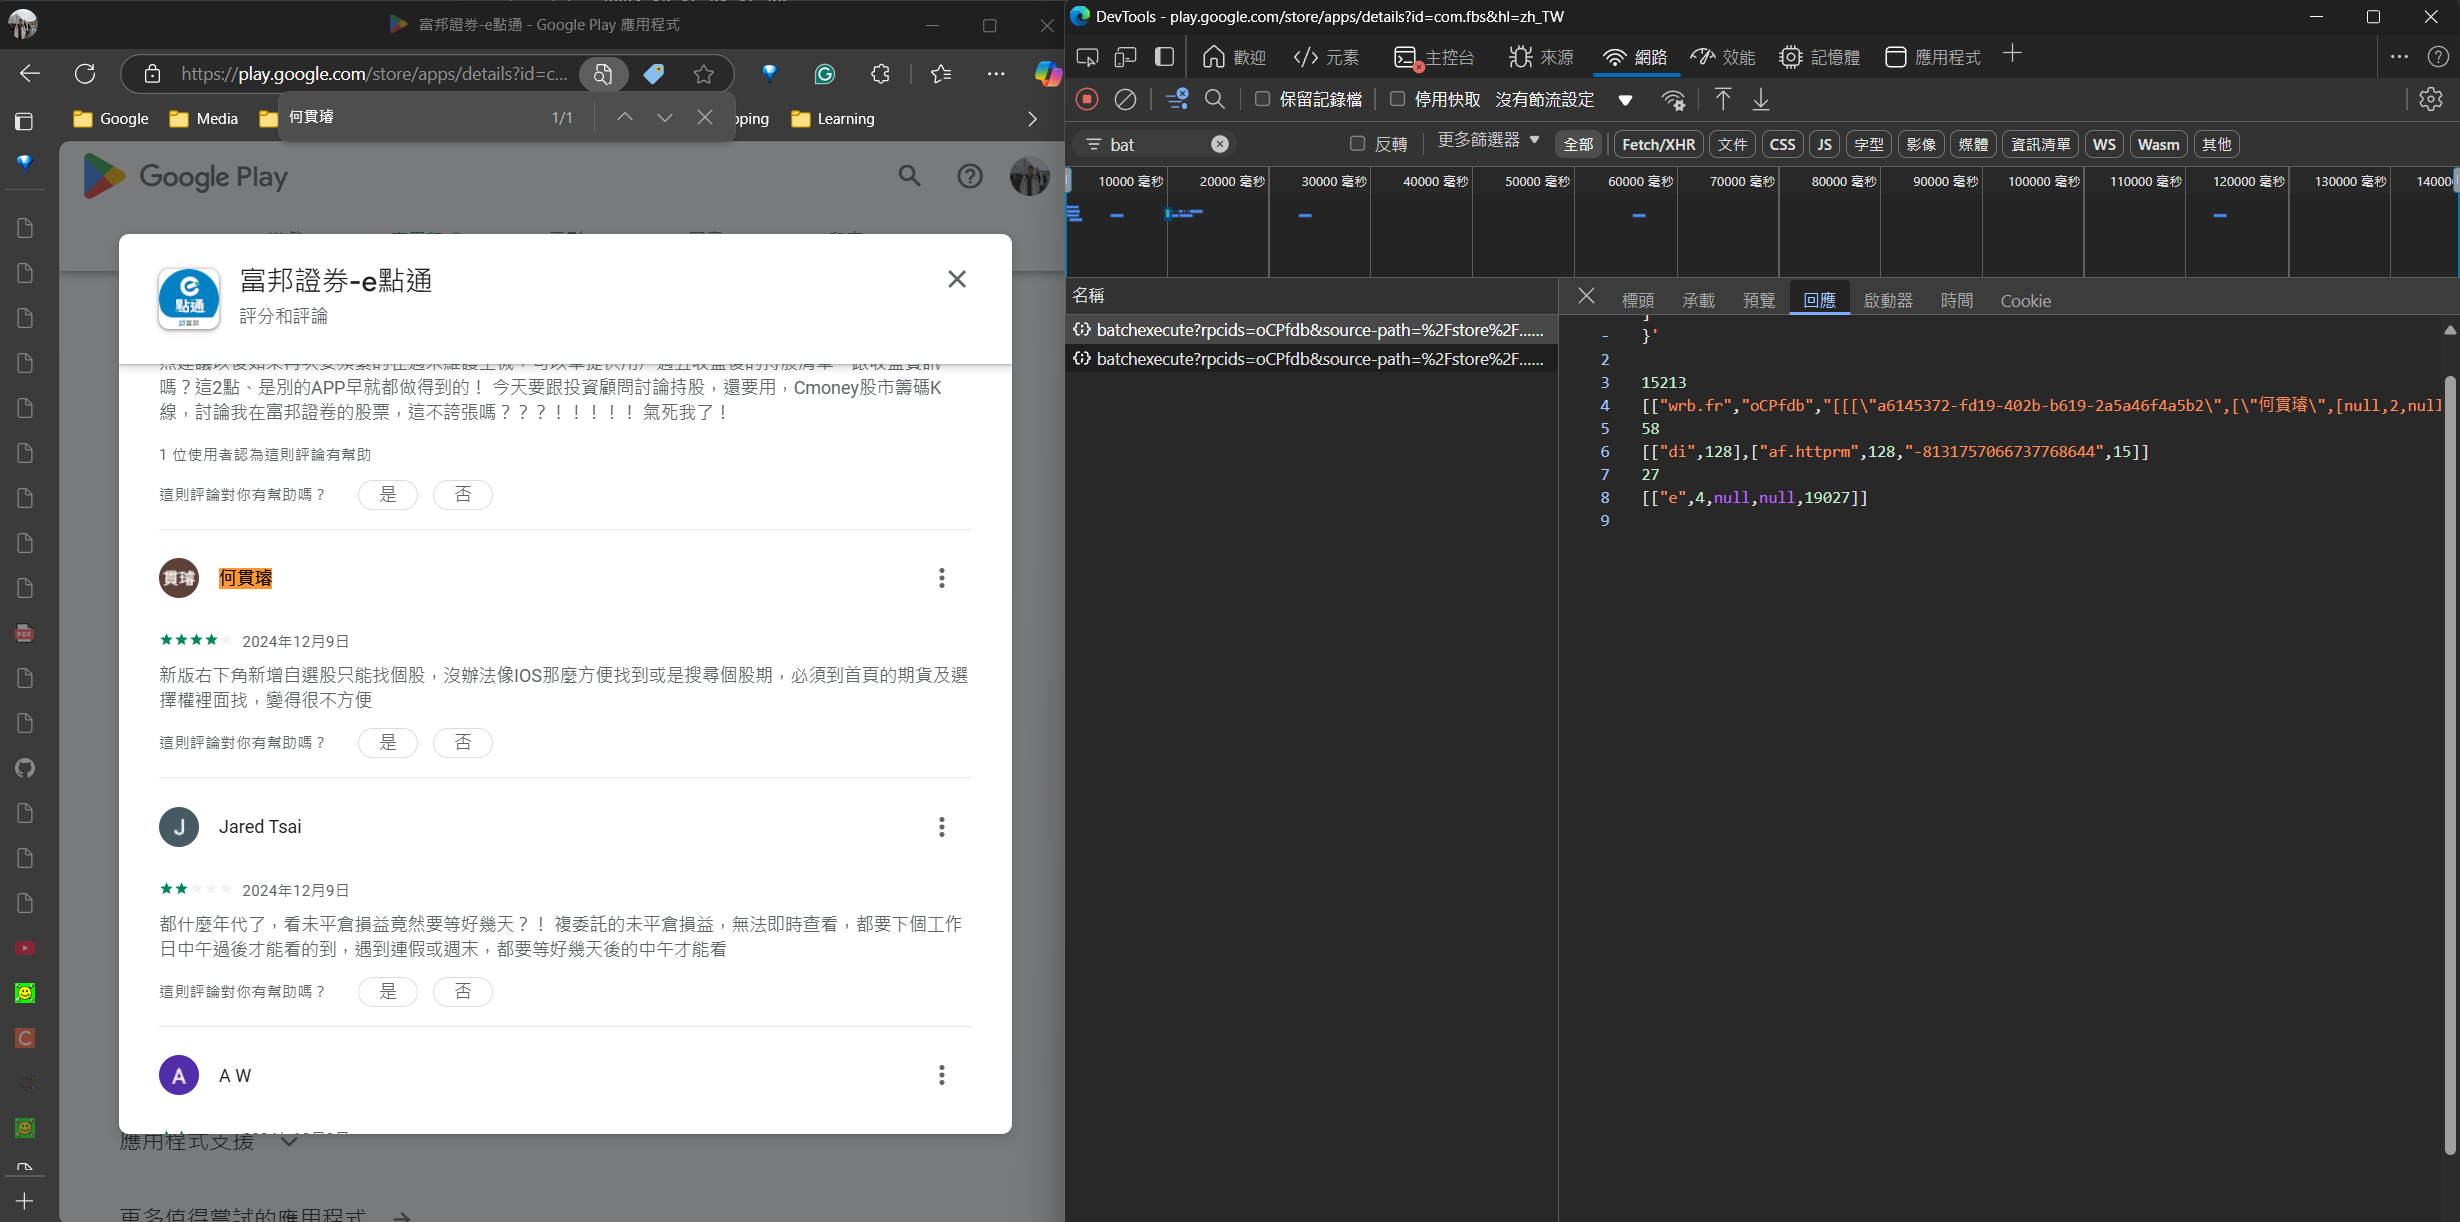Stop recording network log
Screen dimensions: 2460x1222
pos(1087,99)
